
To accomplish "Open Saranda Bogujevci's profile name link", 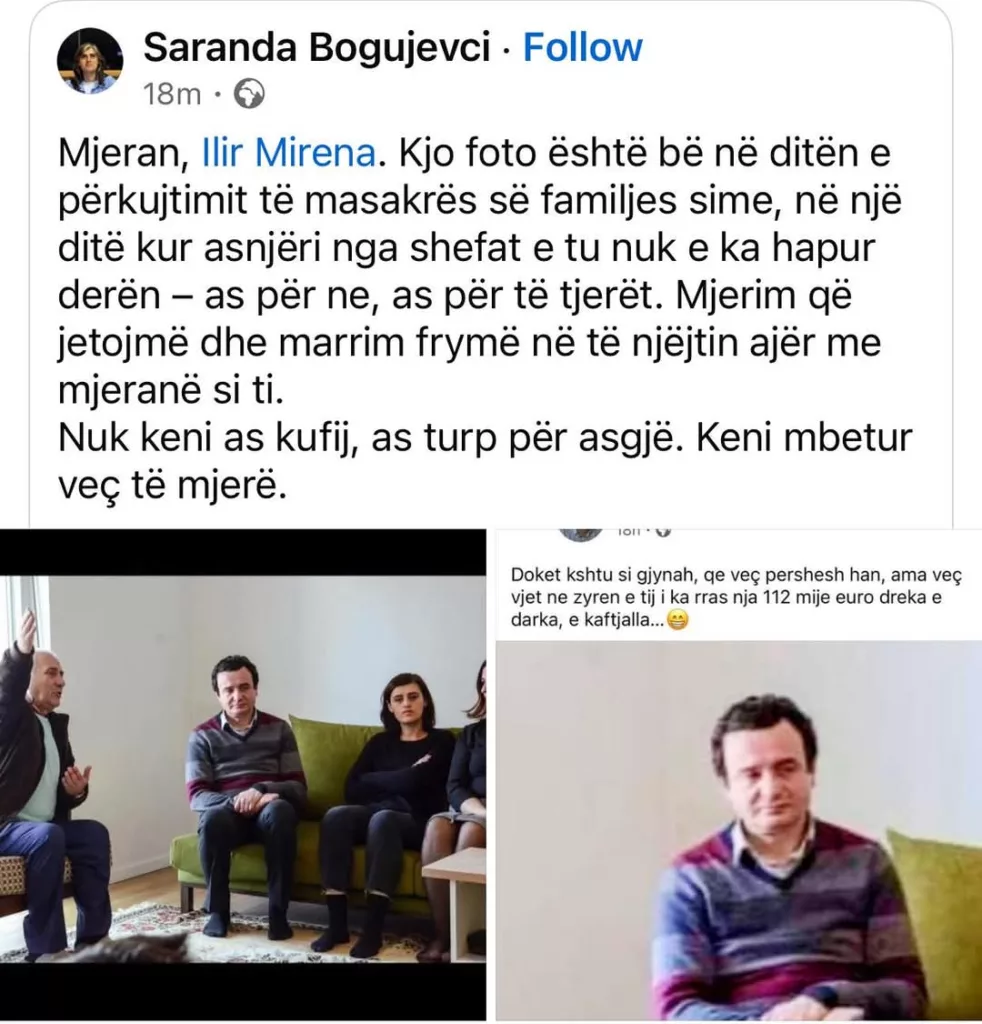I will click(x=317, y=48).
